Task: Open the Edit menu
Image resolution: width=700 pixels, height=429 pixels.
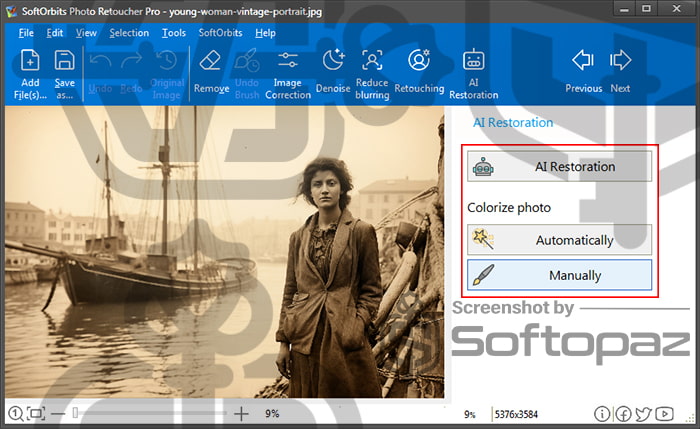Action: click(x=55, y=33)
